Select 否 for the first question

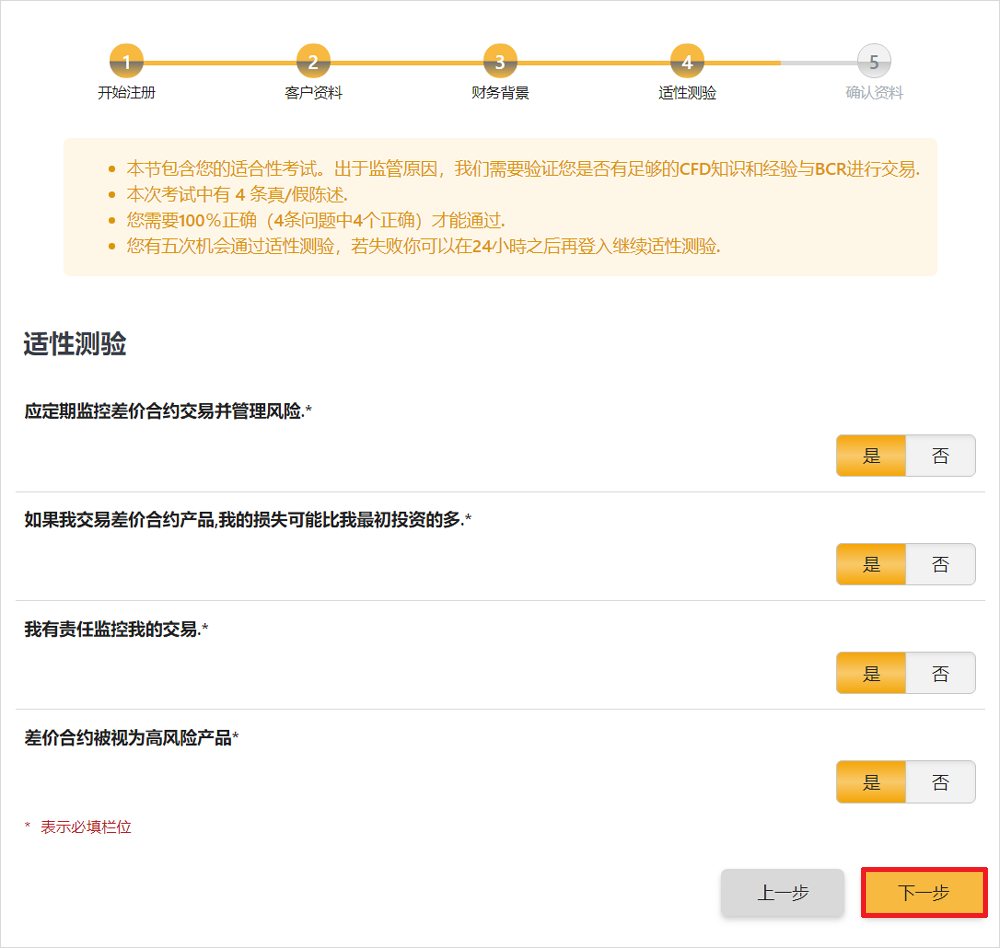pyautogui.click(x=941, y=455)
